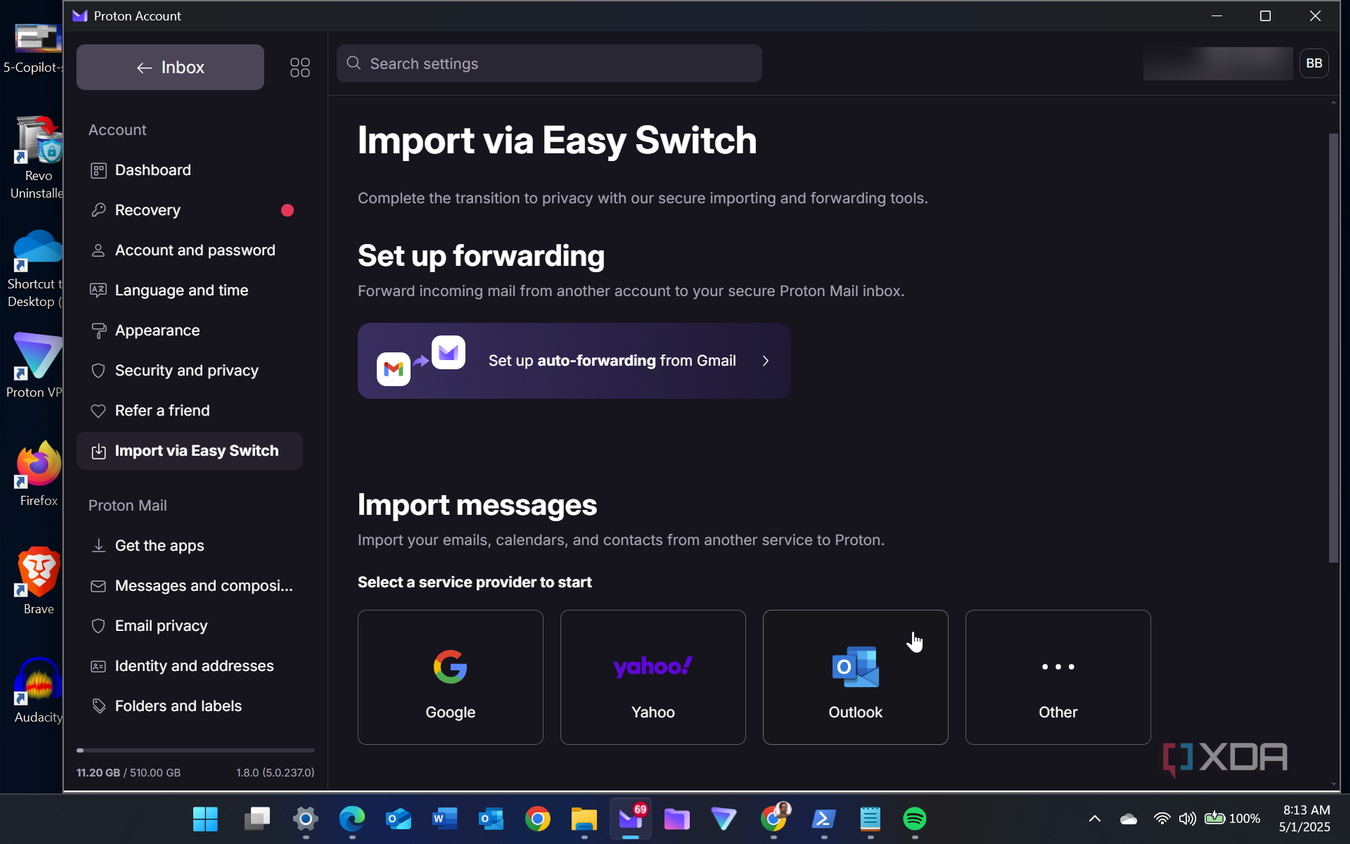Image resolution: width=1350 pixels, height=844 pixels.
Task: Open Word from the taskbar
Action: pyautogui.click(x=444, y=819)
